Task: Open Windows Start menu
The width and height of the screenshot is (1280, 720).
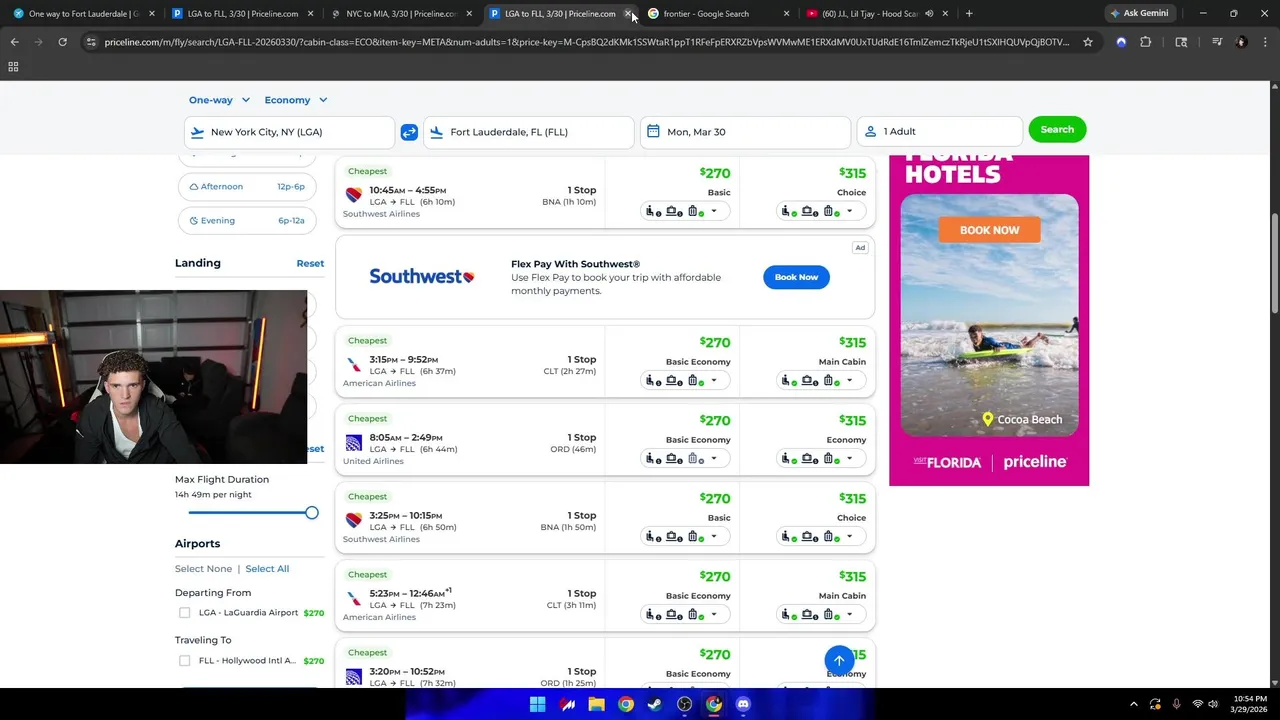Action: [537, 704]
